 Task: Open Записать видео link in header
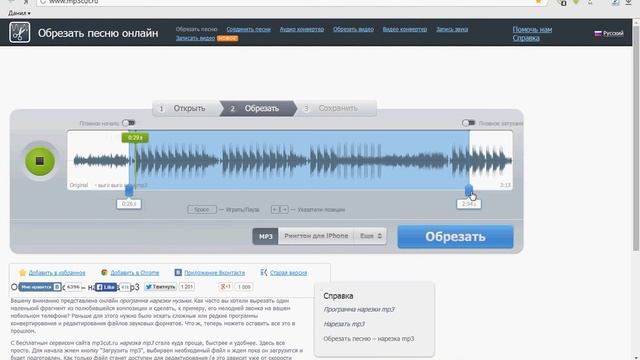coord(195,38)
